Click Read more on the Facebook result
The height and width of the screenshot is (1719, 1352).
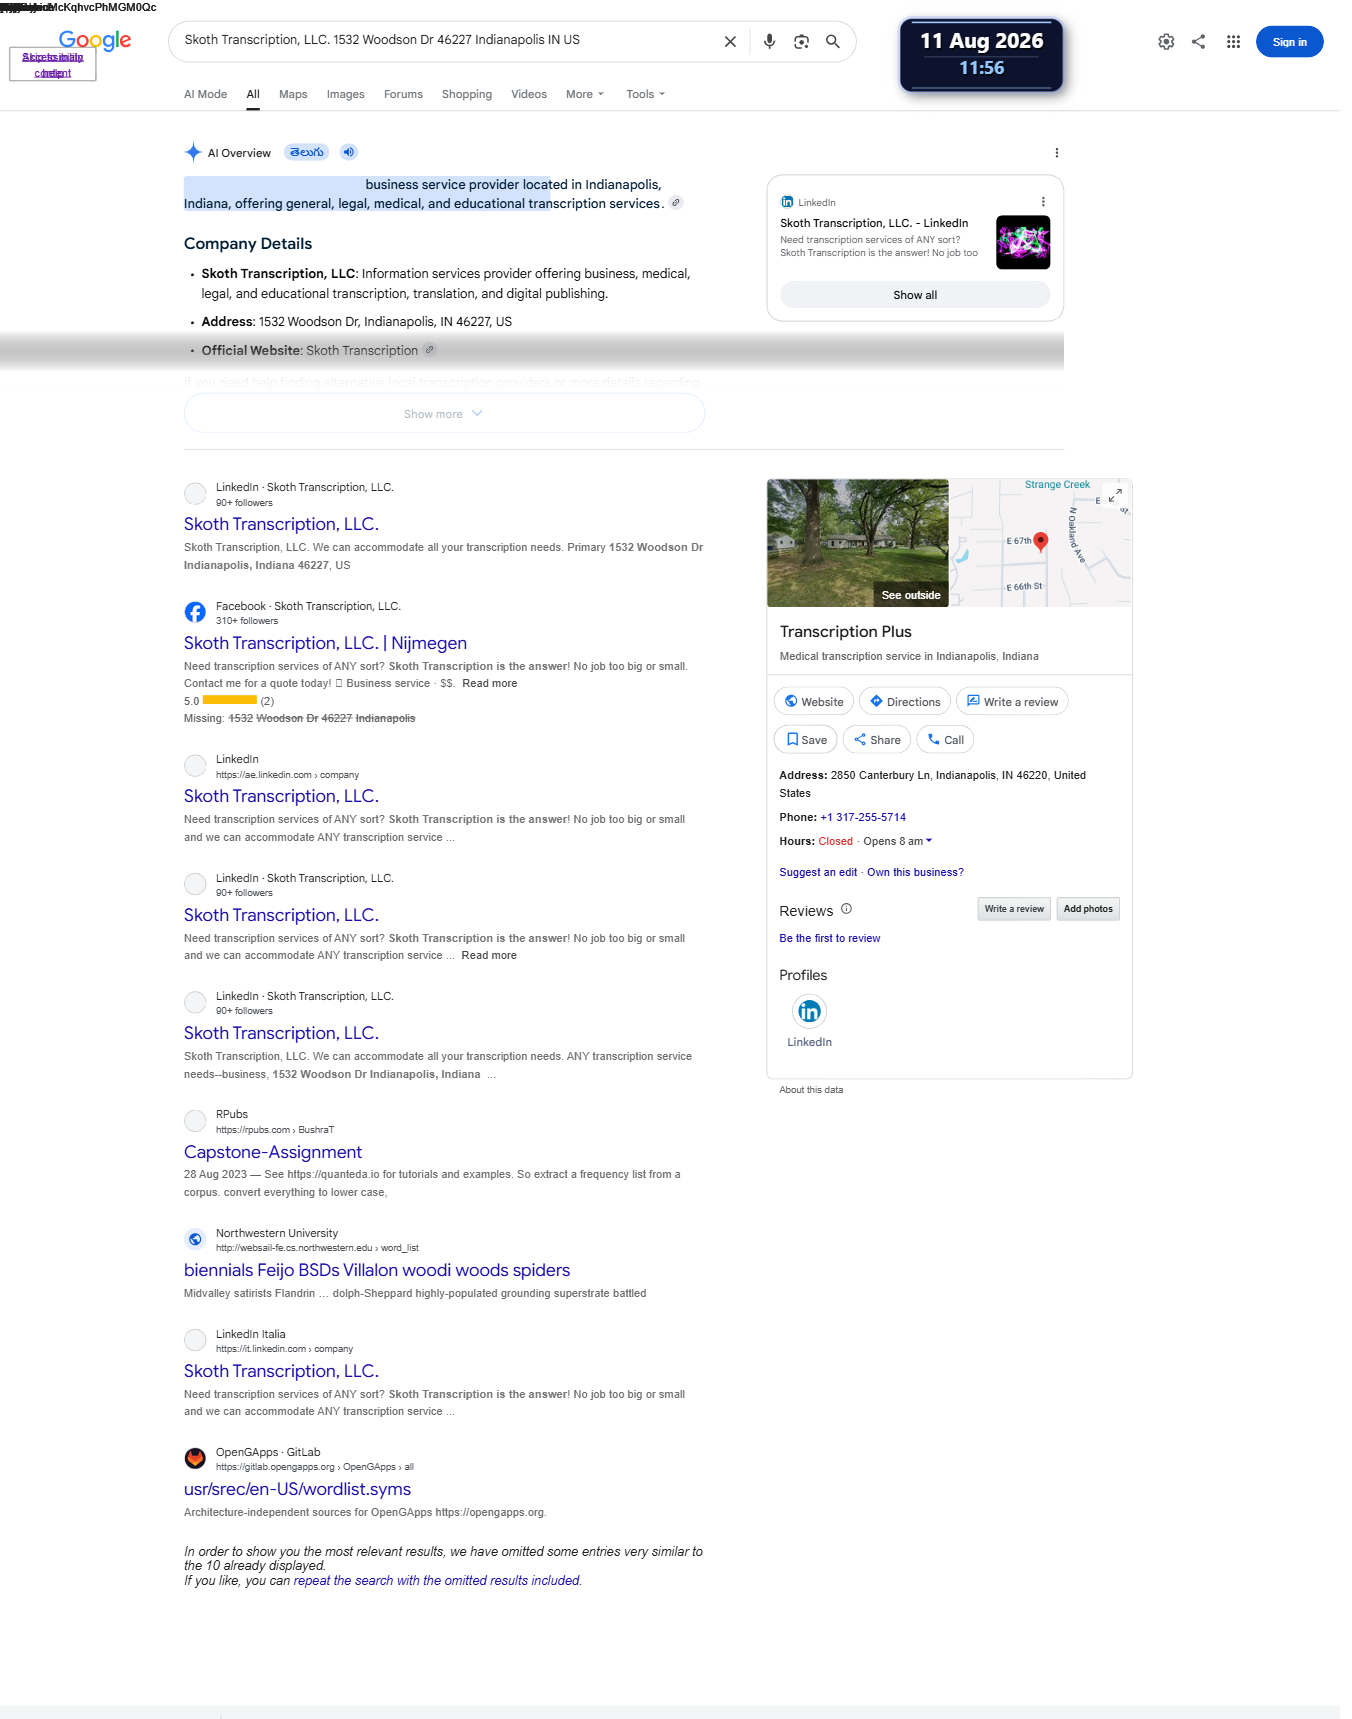click(490, 683)
